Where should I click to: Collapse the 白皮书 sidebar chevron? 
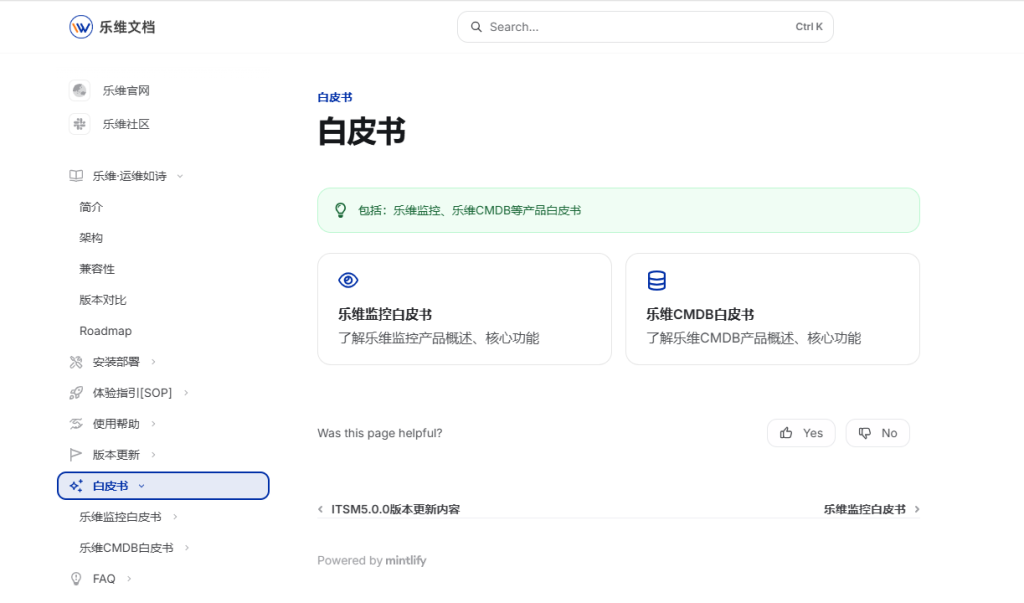click(142, 486)
